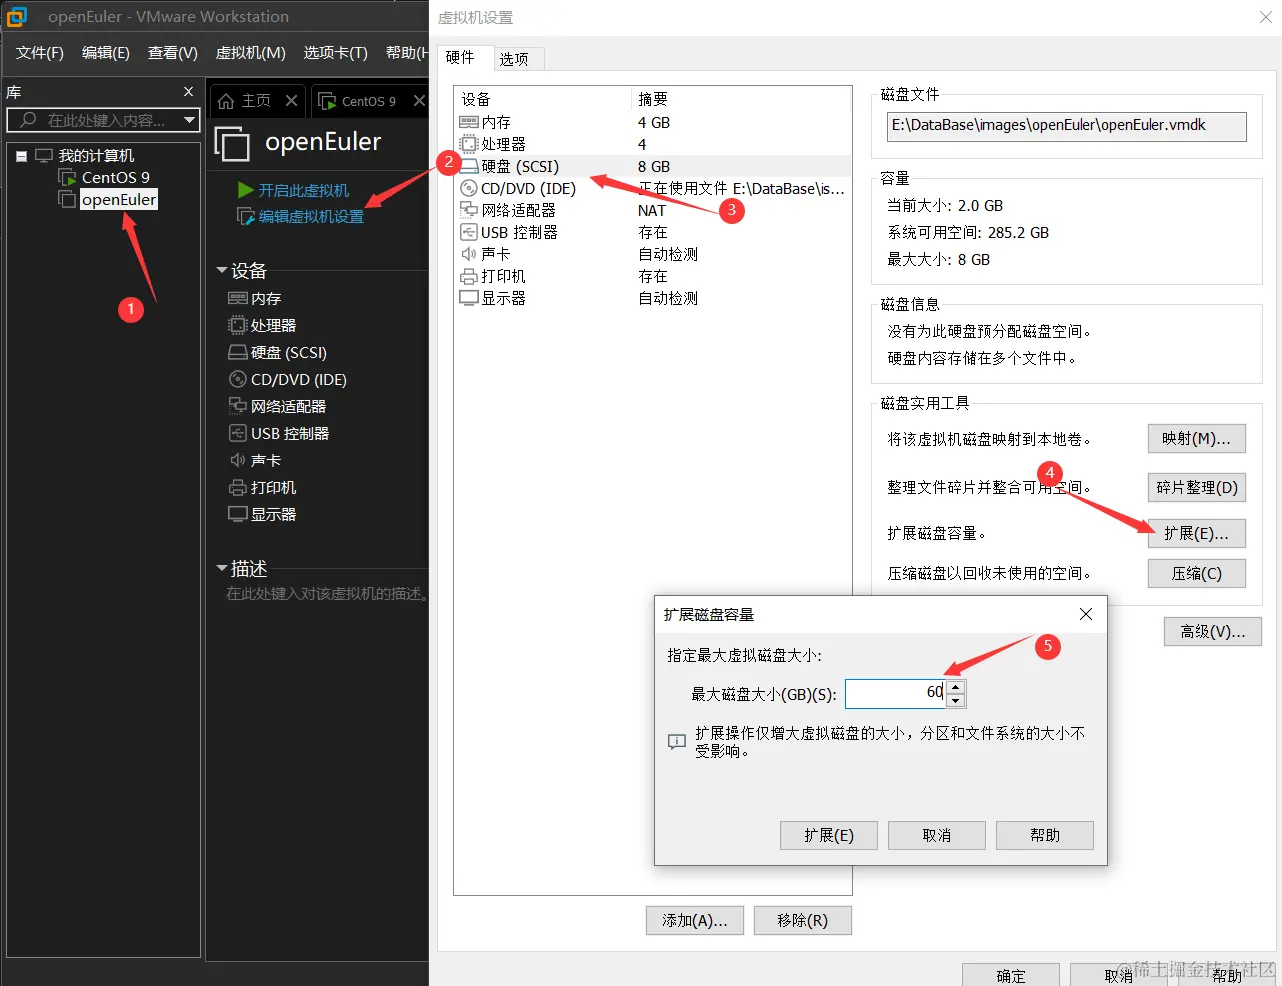Start the VM with the green 开启此虚拟机 icon
The image size is (1282, 986).
click(x=246, y=192)
